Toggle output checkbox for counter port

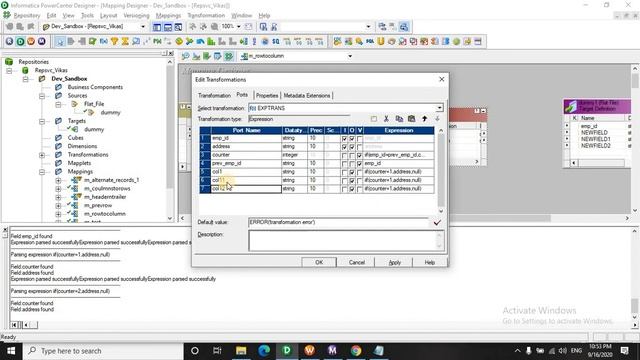[x=352, y=156]
